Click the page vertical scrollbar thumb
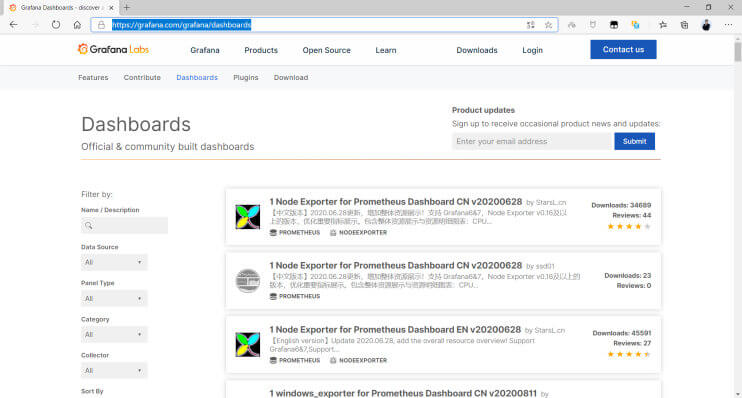The height and width of the screenshot is (398, 742). 738,52
